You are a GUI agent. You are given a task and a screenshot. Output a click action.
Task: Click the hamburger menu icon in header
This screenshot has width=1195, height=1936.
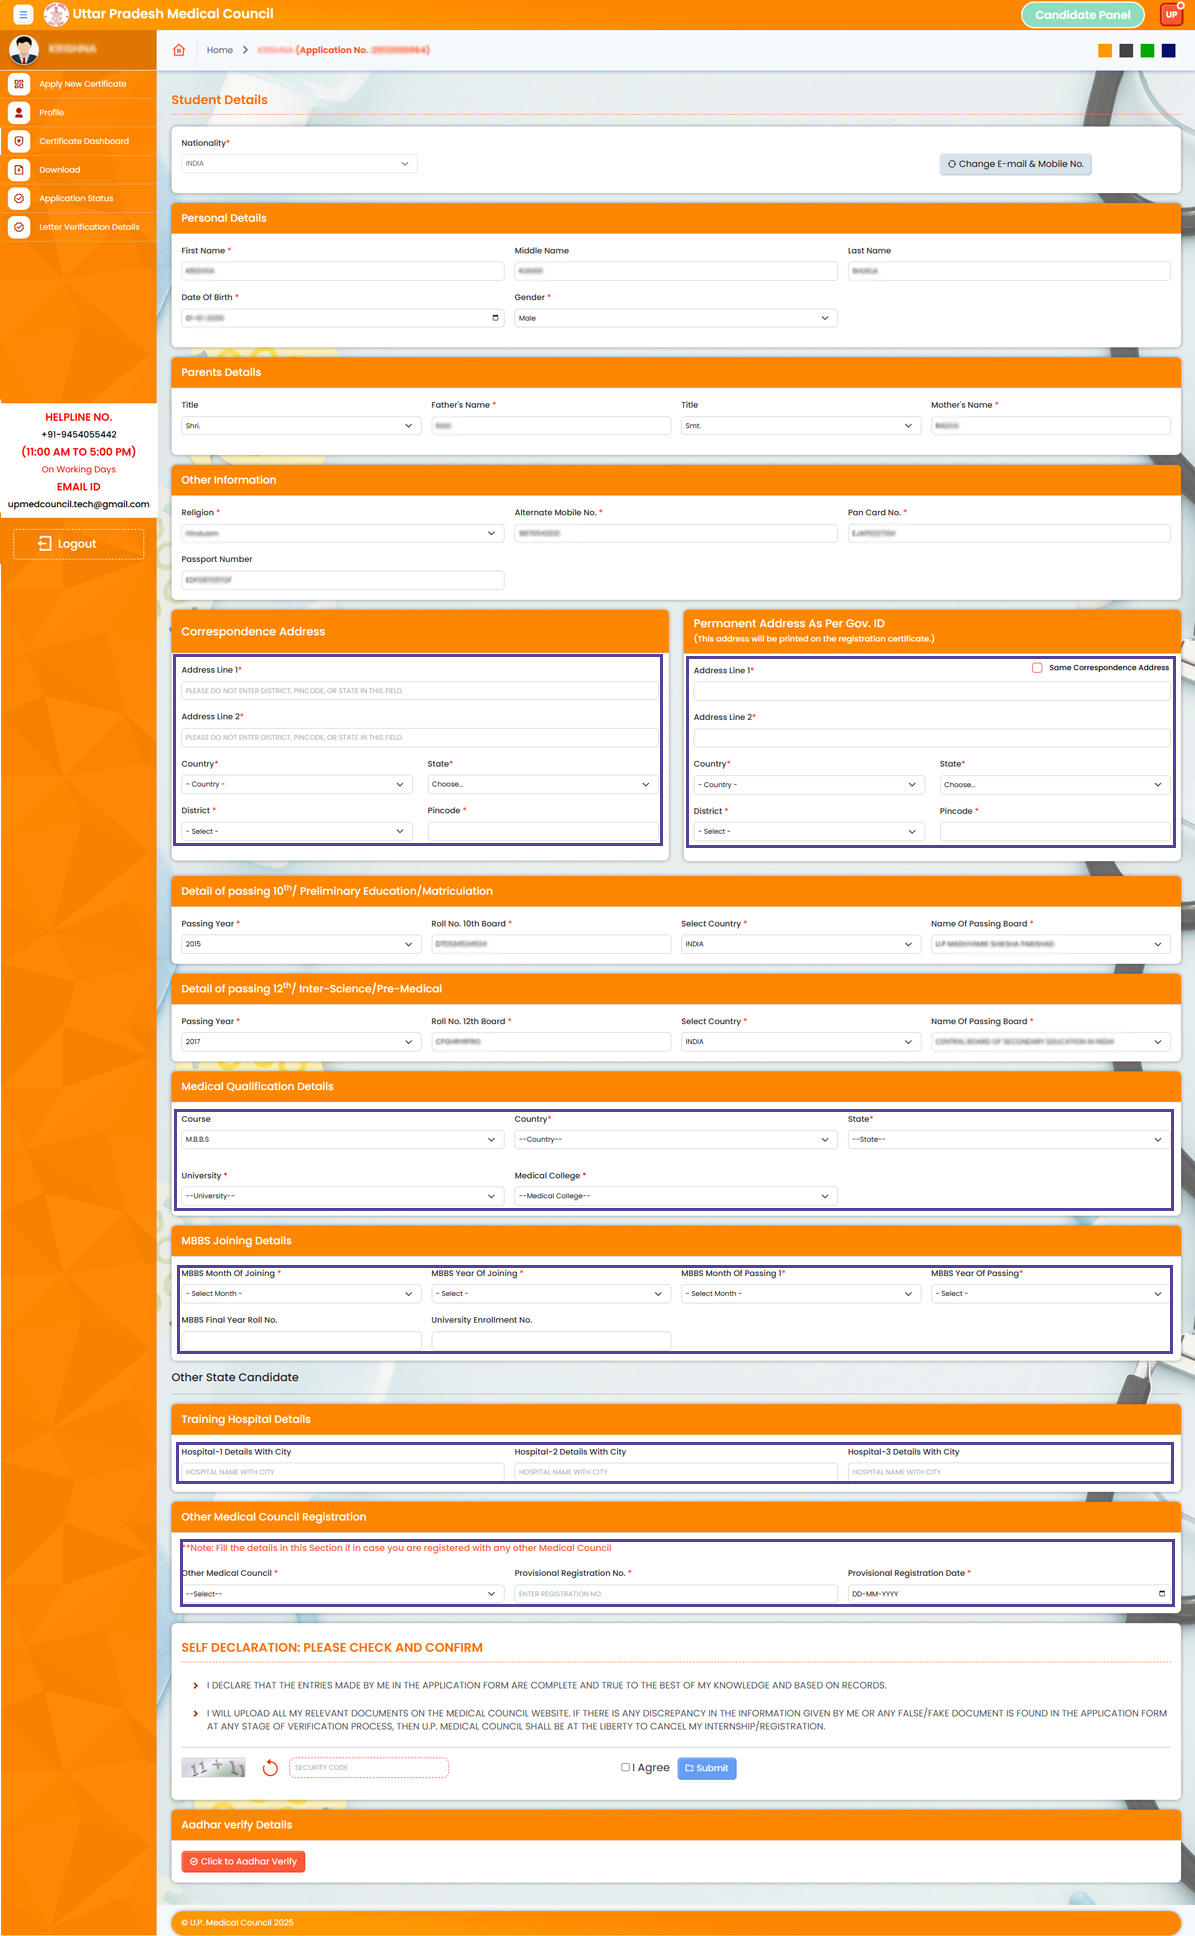[x=23, y=15]
